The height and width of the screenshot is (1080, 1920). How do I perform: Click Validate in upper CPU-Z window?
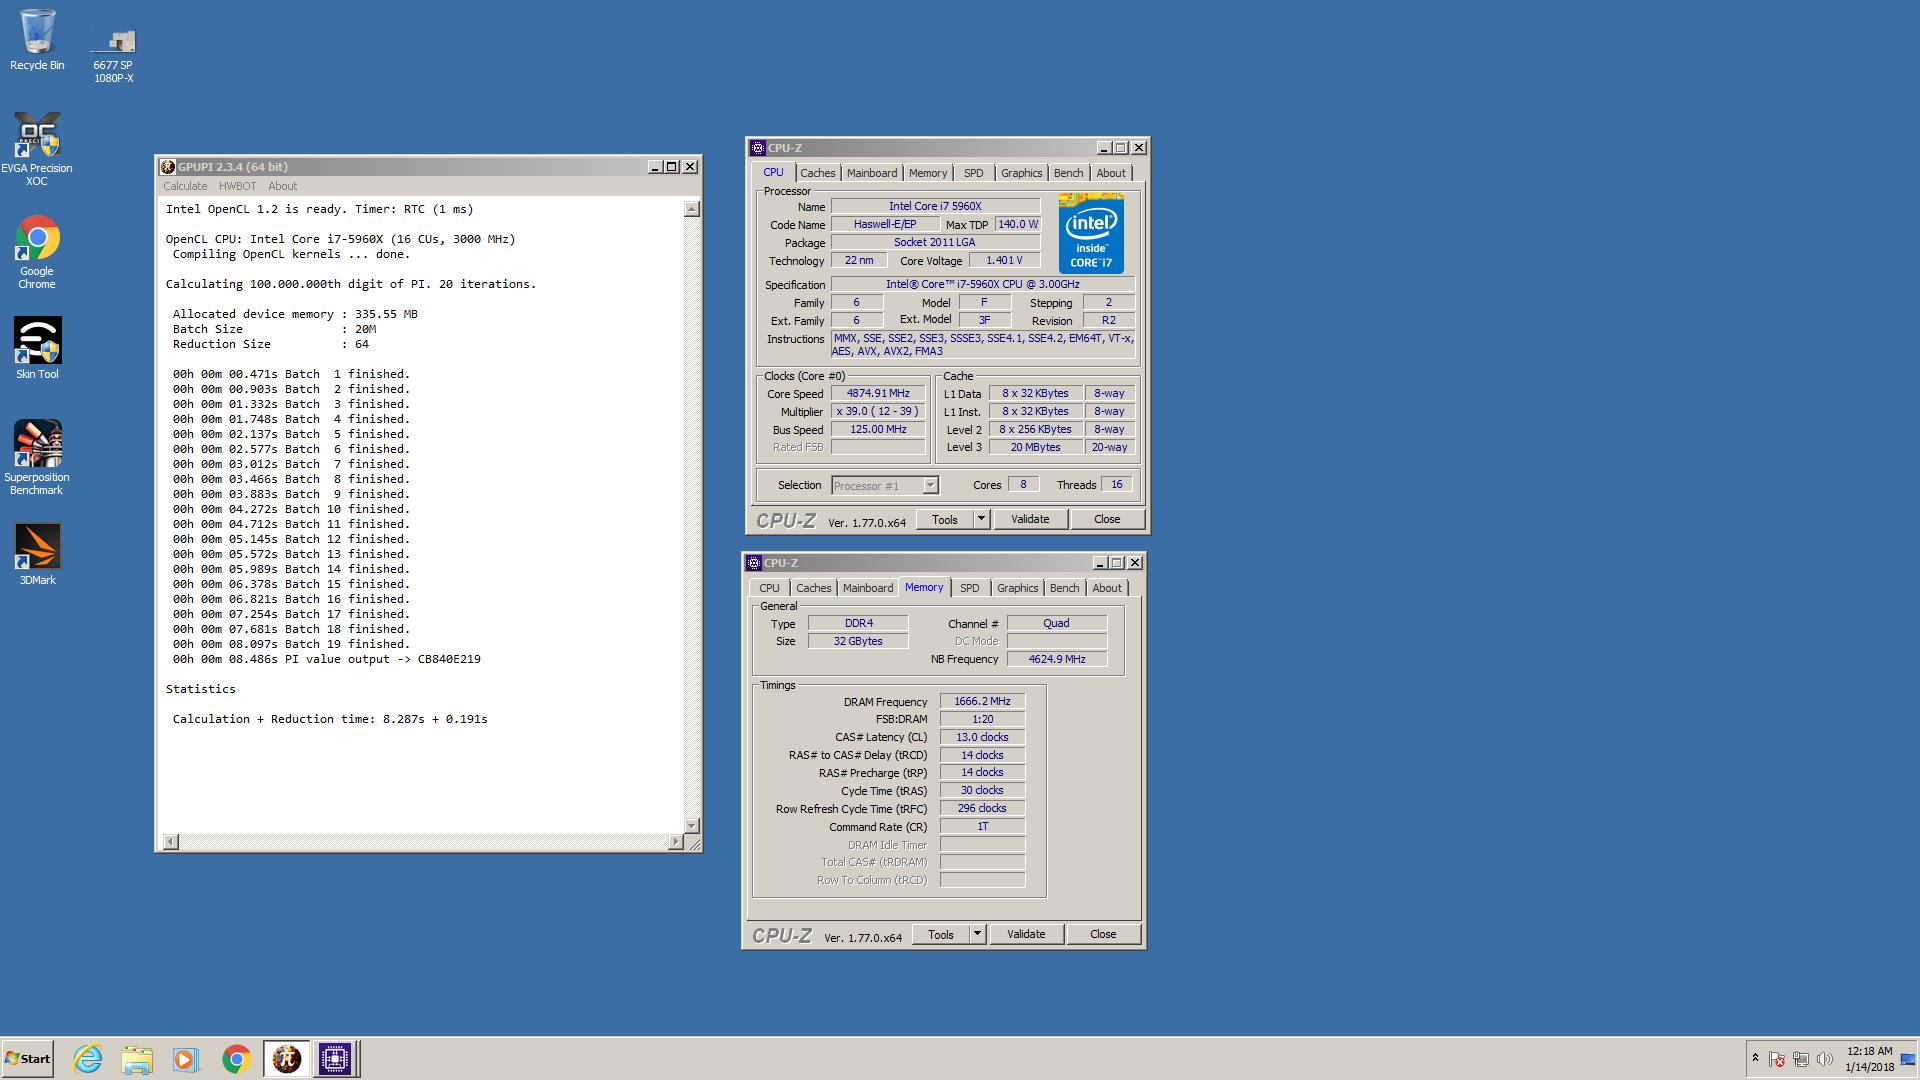(x=1030, y=519)
